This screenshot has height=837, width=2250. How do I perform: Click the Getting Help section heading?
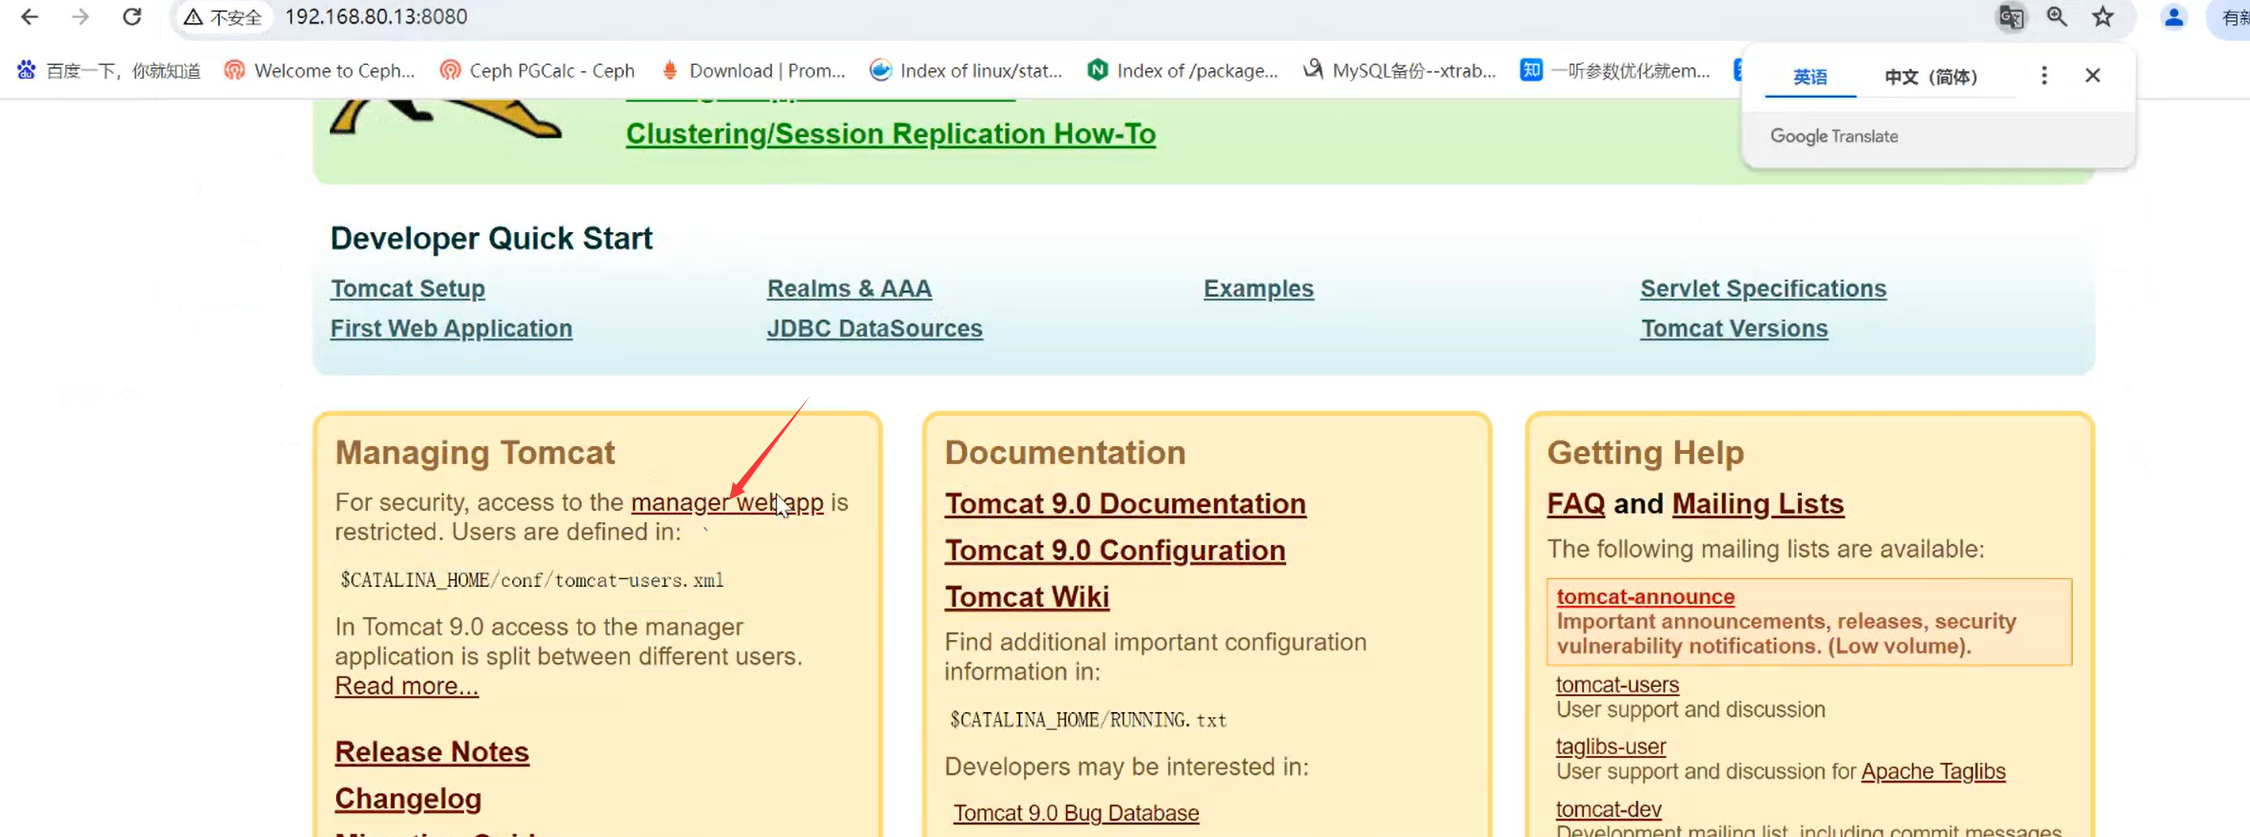click(x=1645, y=453)
